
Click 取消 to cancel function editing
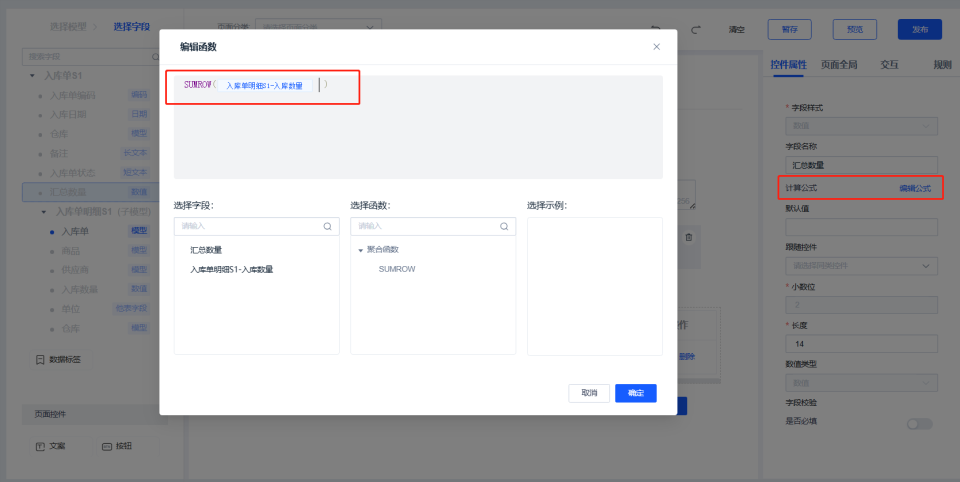click(589, 393)
